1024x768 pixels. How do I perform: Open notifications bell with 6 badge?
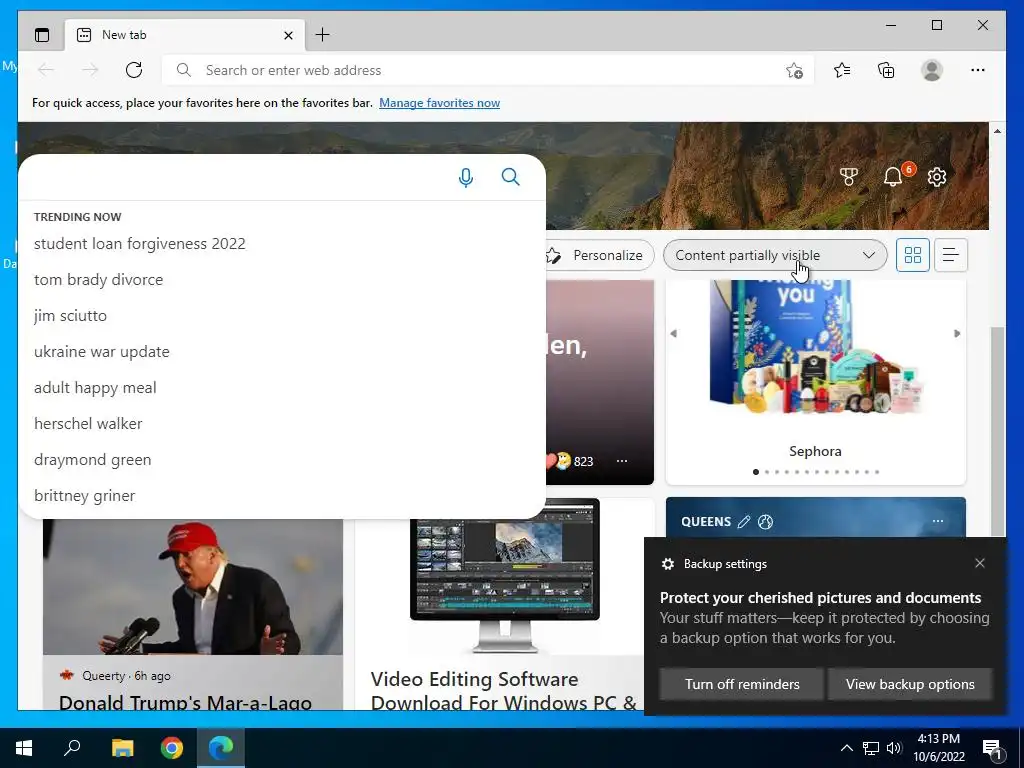(x=893, y=176)
